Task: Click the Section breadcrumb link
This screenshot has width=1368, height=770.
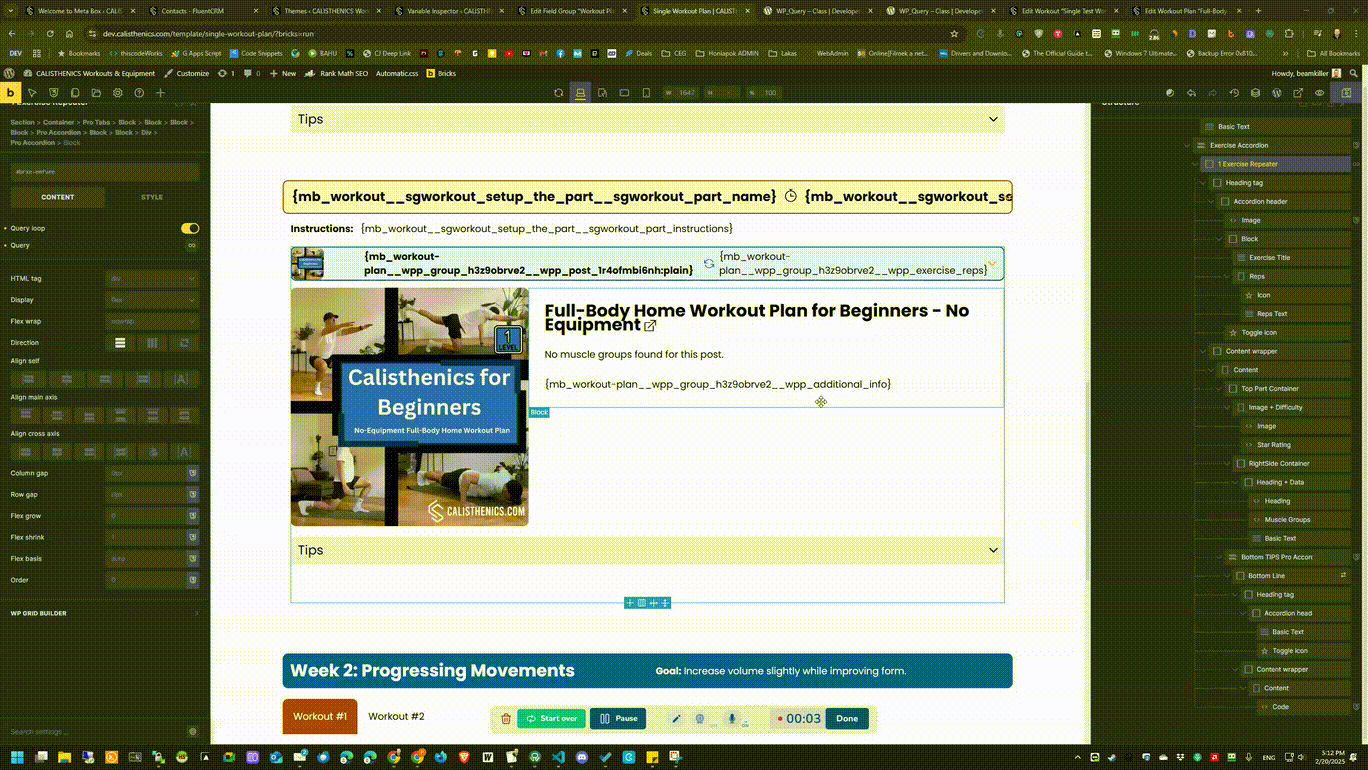Action: pyautogui.click(x=22, y=122)
